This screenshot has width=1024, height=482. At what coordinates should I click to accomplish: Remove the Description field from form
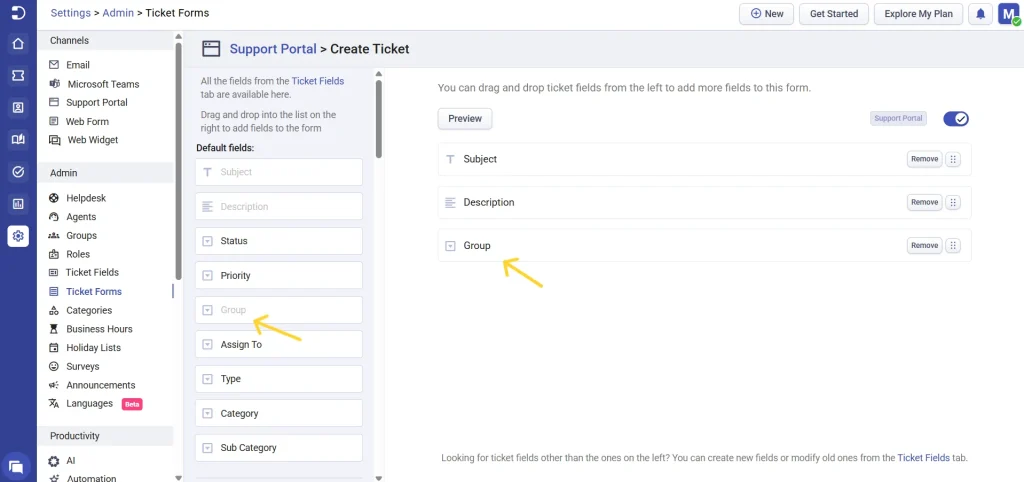(x=924, y=202)
